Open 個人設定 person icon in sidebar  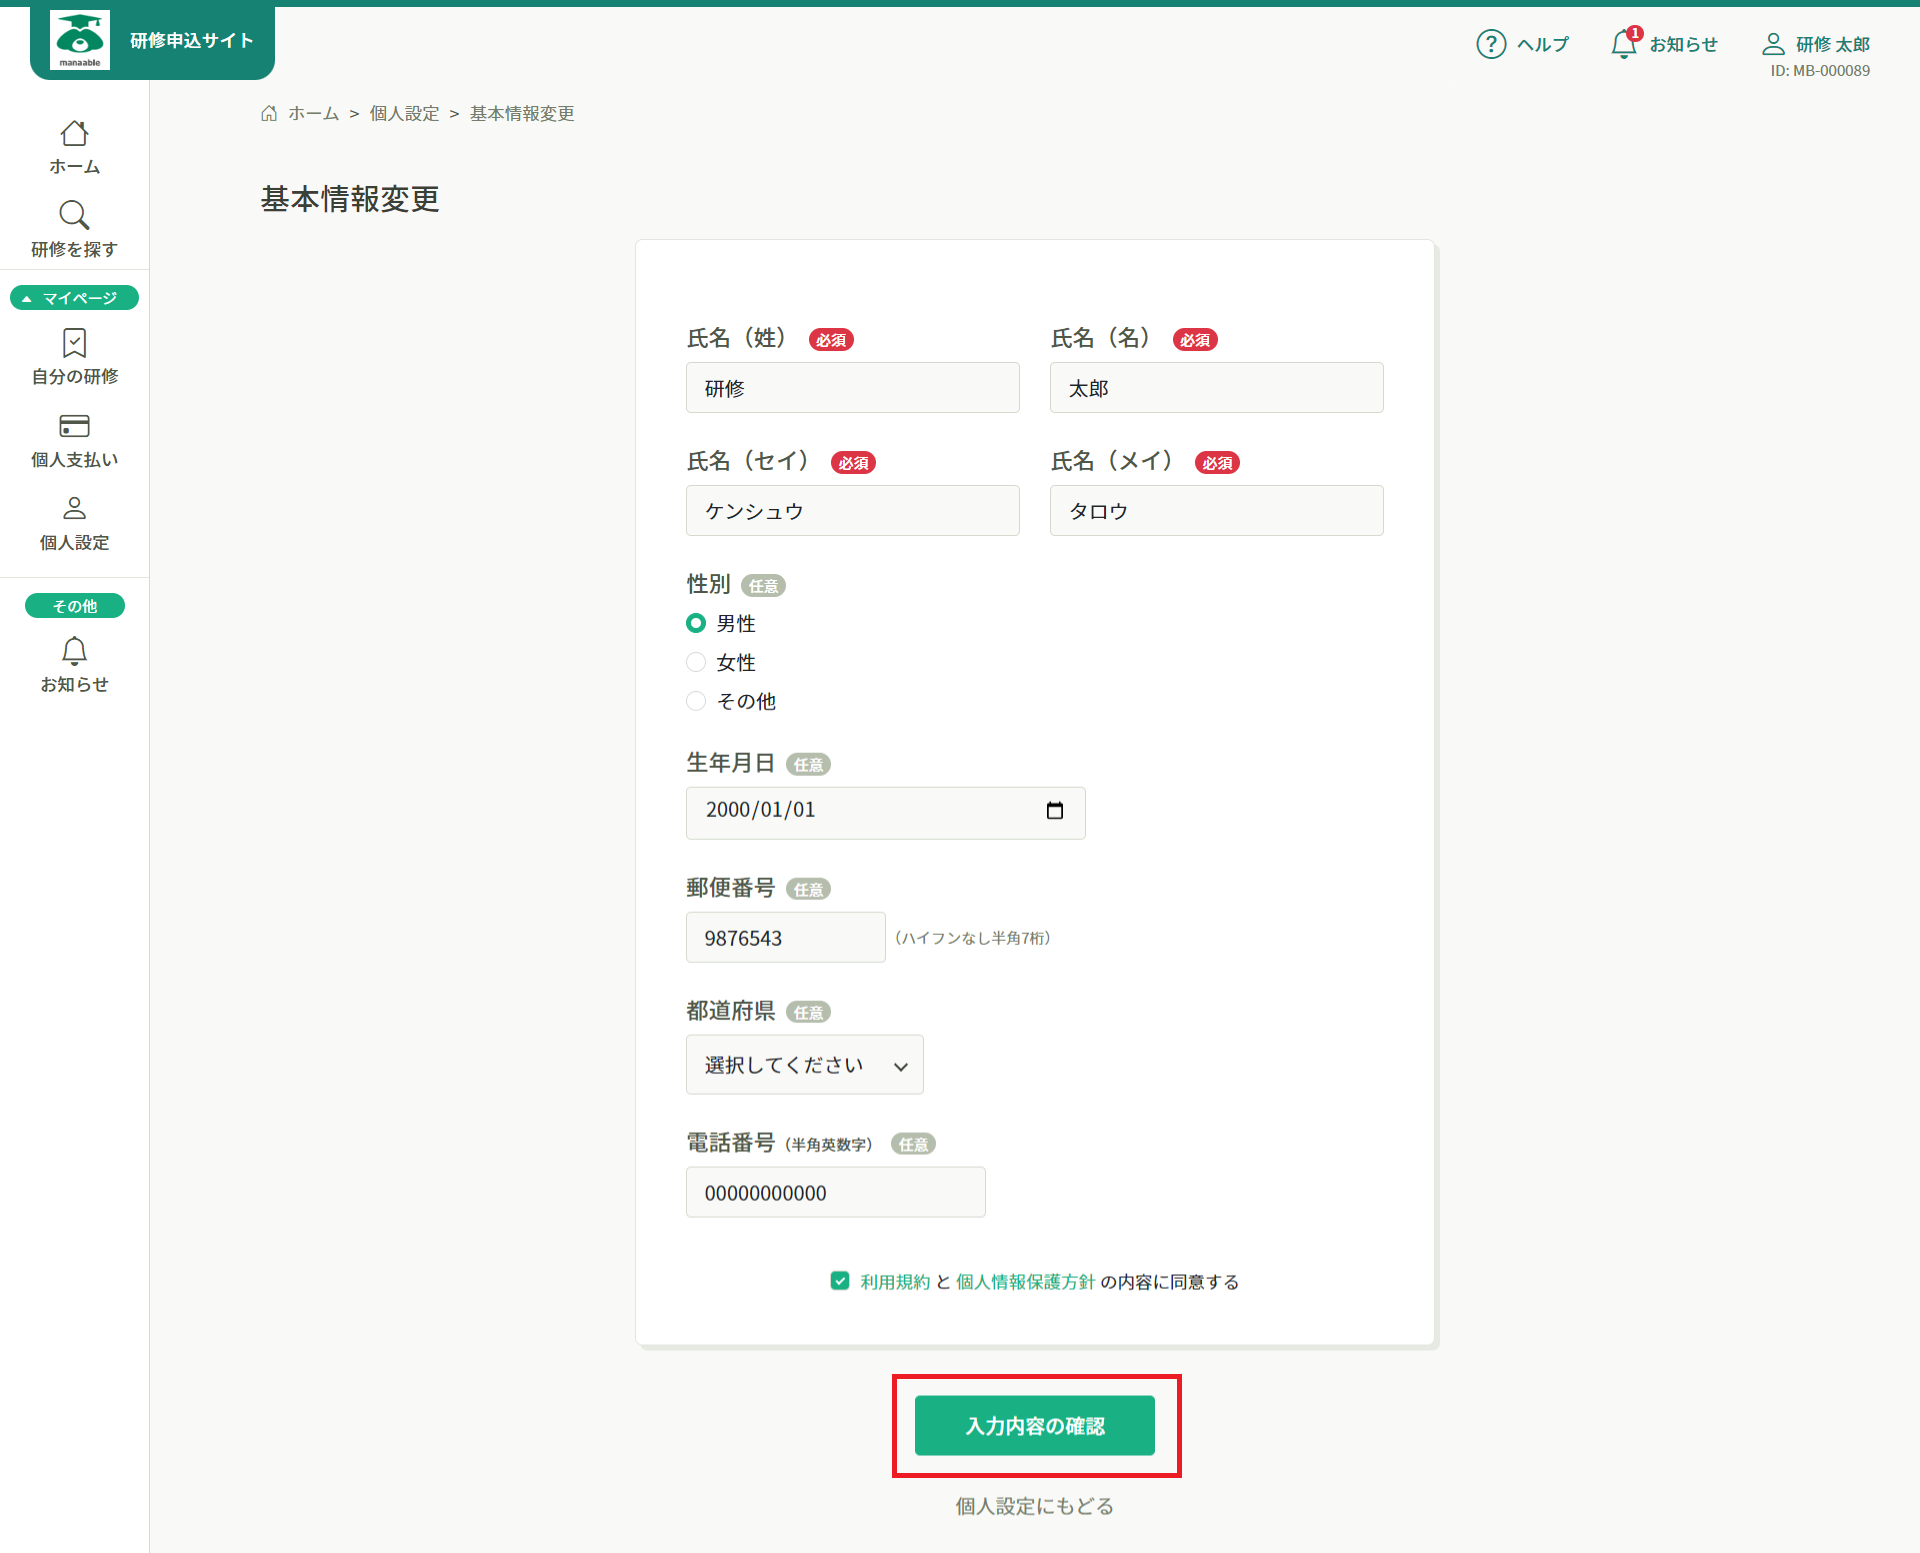click(x=74, y=508)
